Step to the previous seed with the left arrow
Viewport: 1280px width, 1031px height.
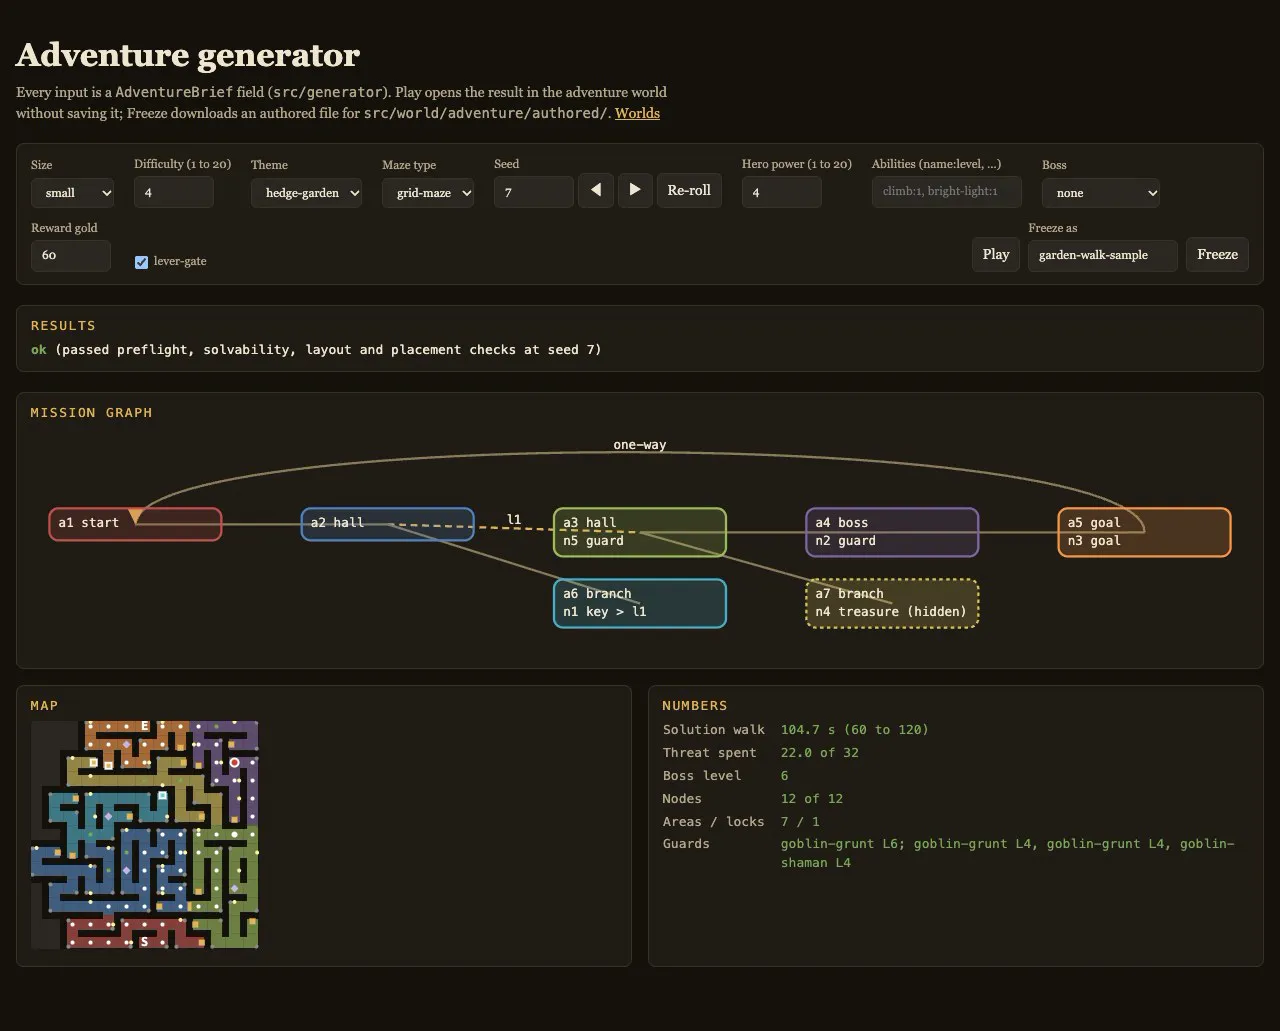click(x=596, y=190)
